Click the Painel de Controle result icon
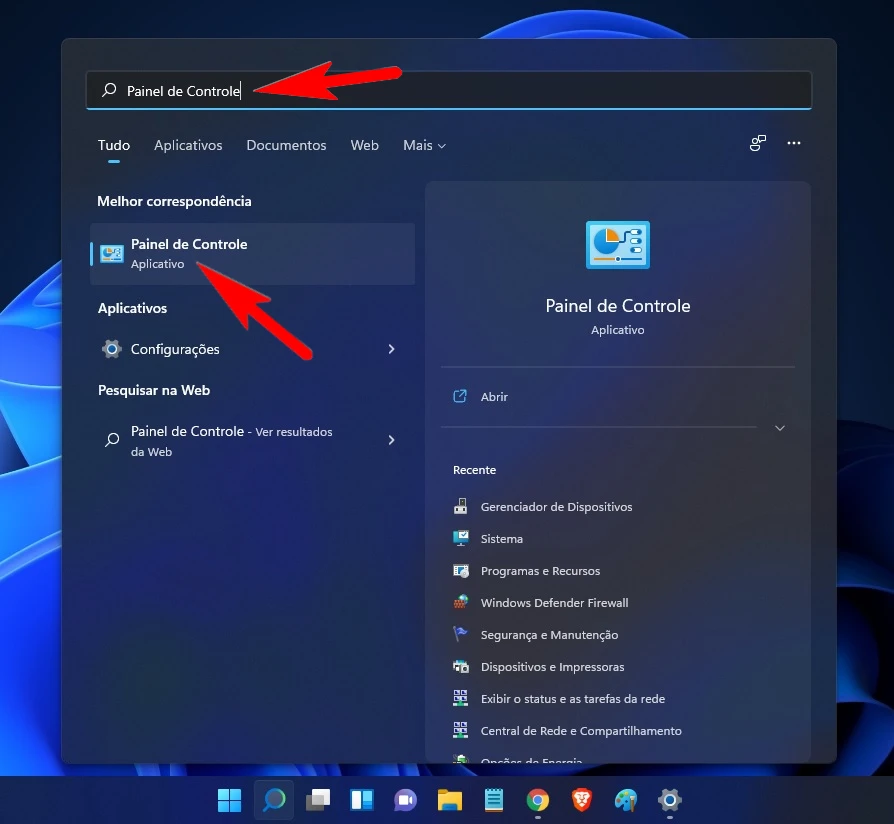The width and height of the screenshot is (894, 824). tap(111, 254)
